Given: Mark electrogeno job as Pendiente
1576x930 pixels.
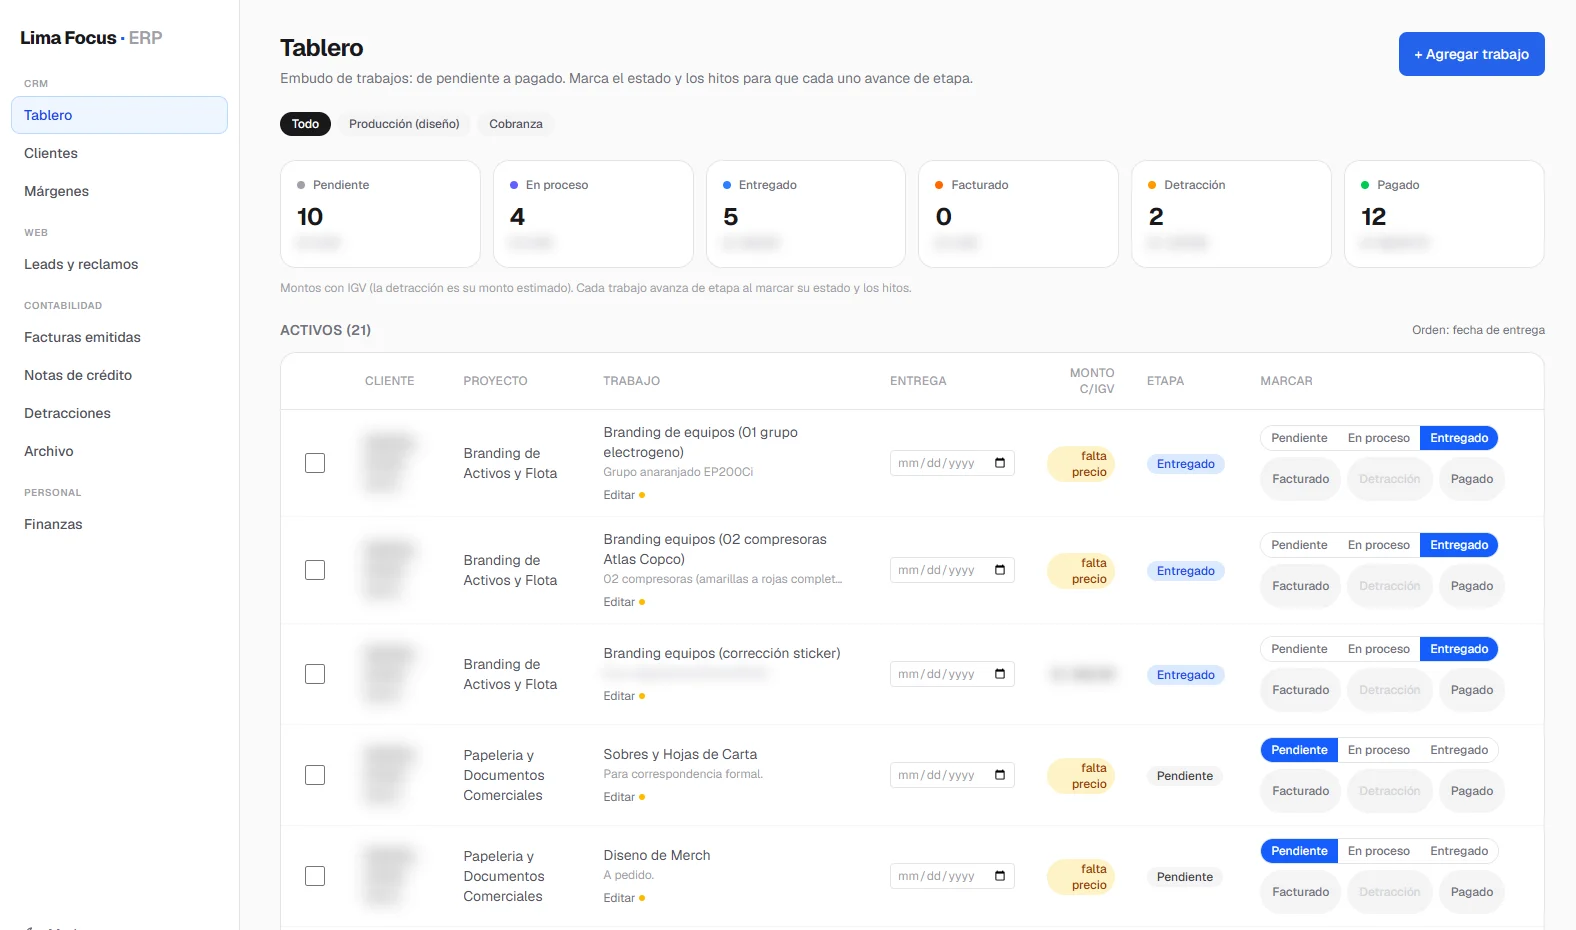Looking at the screenshot, I should [x=1299, y=438].
